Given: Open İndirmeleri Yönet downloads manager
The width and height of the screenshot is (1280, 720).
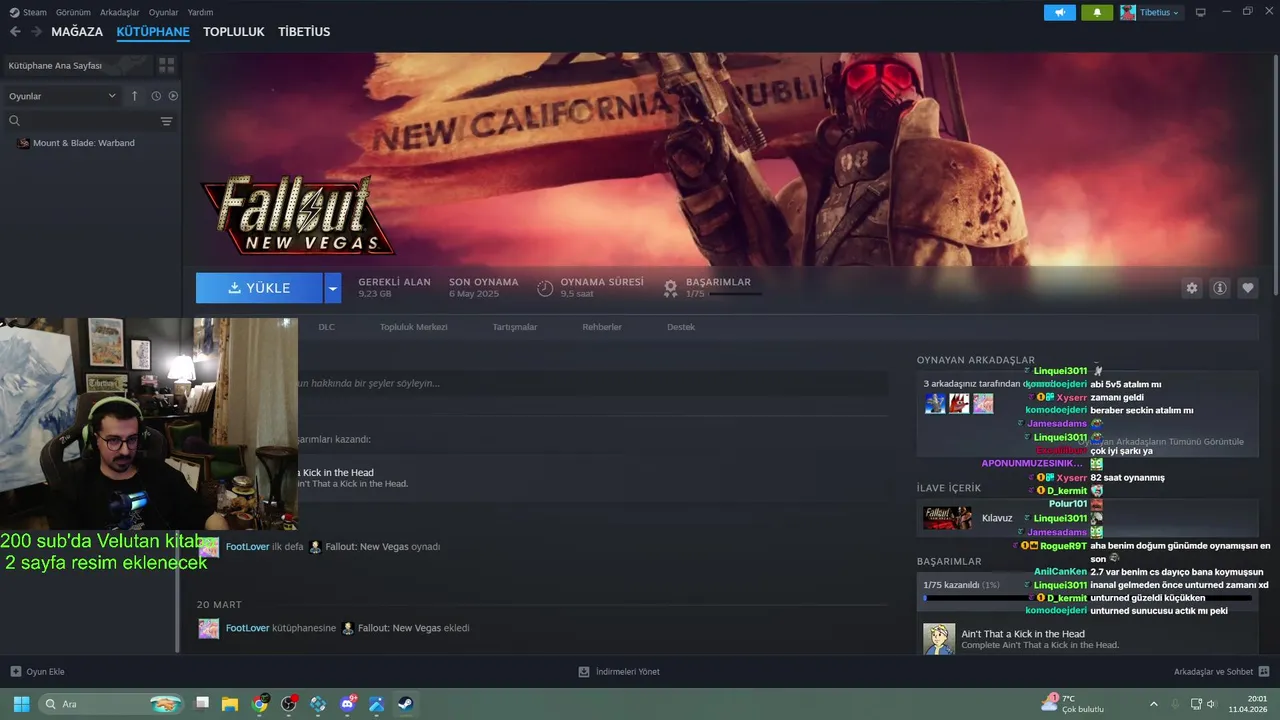Looking at the screenshot, I should point(619,672).
